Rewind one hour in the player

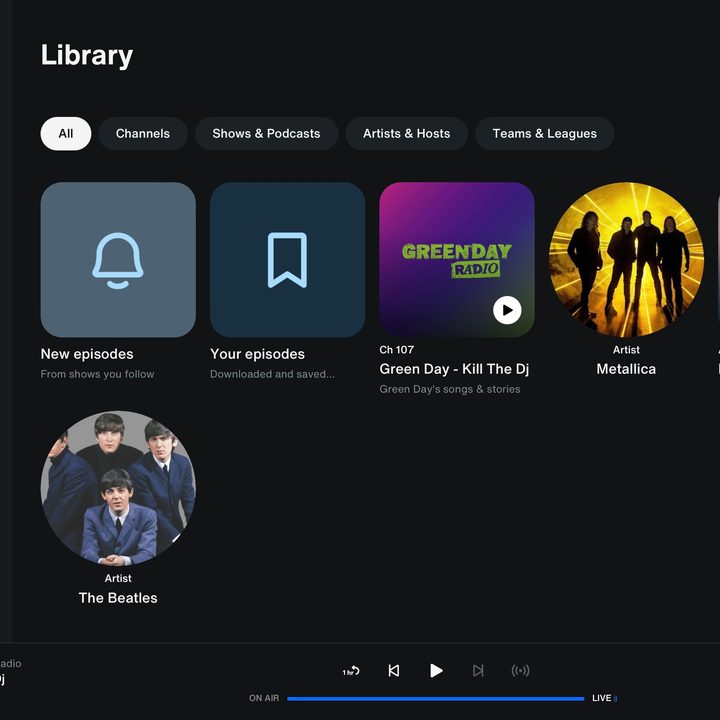(351, 671)
